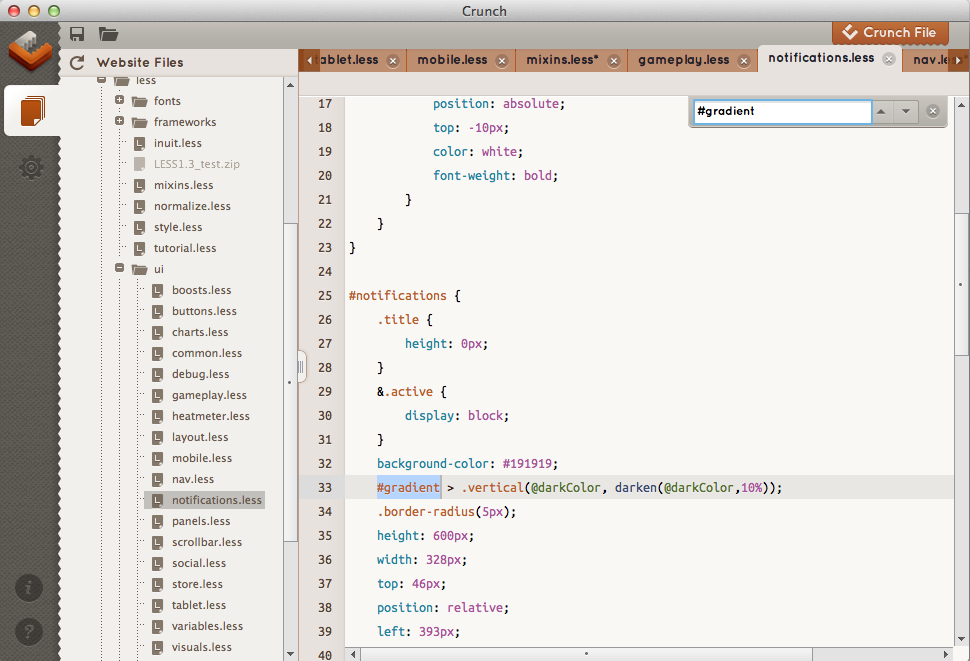This screenshot has width=970, height=661.
Task: Switch to the mobile.less tab
Action: [x=450, y=59]
